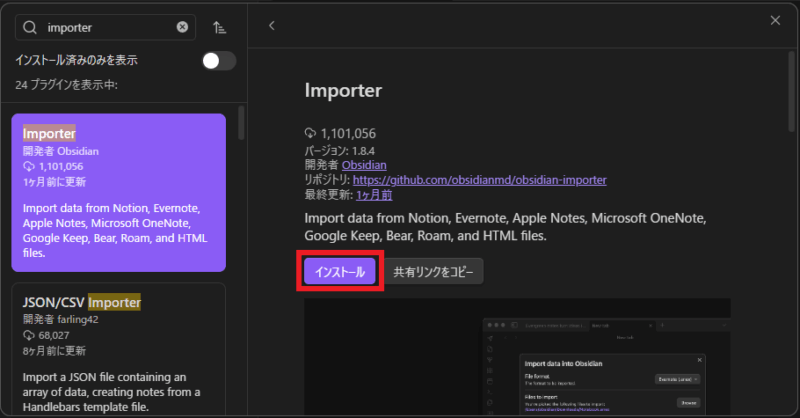800x418 pixels.
Task: Click the Importer plugin preview screenshot
Action: (517, 357)
